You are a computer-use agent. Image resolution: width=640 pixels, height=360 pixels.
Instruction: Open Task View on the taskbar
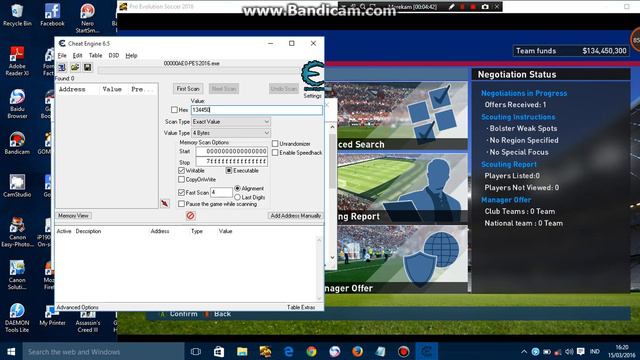pos(196,351)
